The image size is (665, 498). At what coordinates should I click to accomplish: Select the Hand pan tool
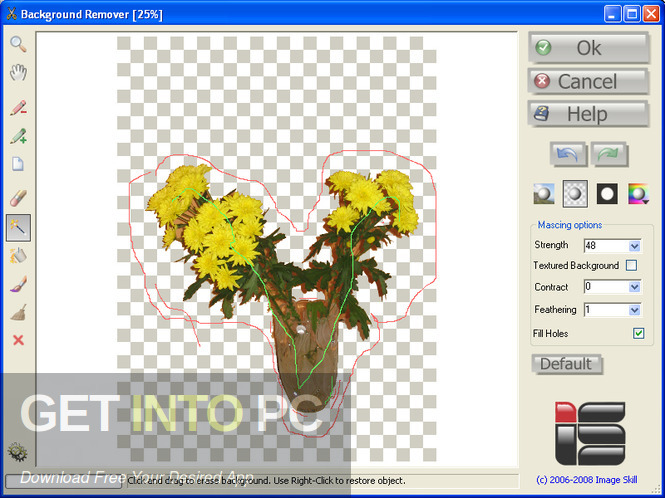[18, 73]
